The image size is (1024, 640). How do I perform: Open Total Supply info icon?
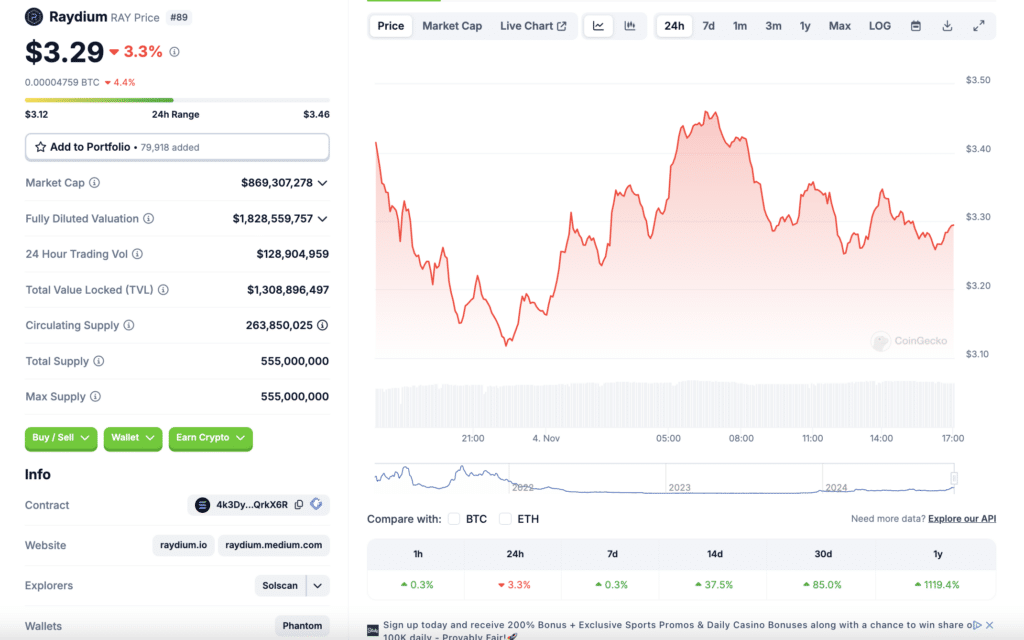[99, 361]
